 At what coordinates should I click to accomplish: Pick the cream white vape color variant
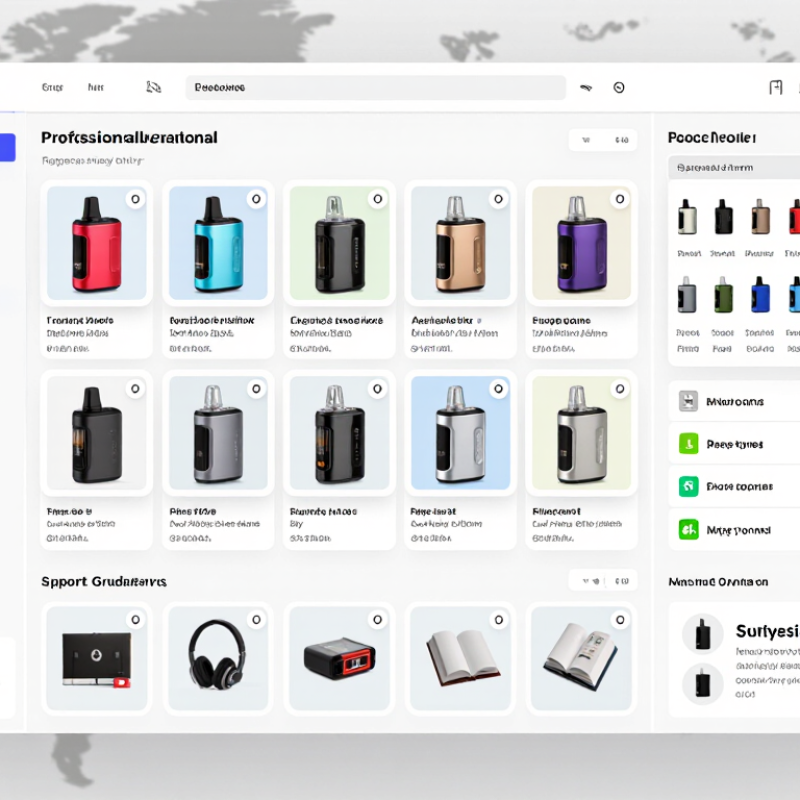tap(687, 217)
